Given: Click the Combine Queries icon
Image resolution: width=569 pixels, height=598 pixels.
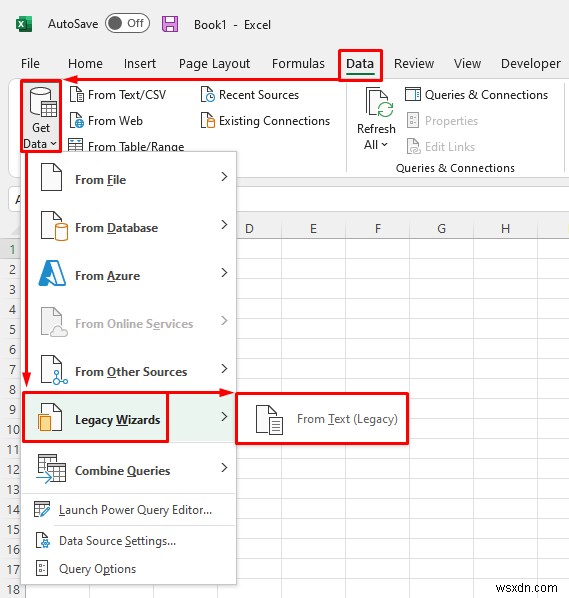Looking at the screenshot, I should click(x=51, y=469).
